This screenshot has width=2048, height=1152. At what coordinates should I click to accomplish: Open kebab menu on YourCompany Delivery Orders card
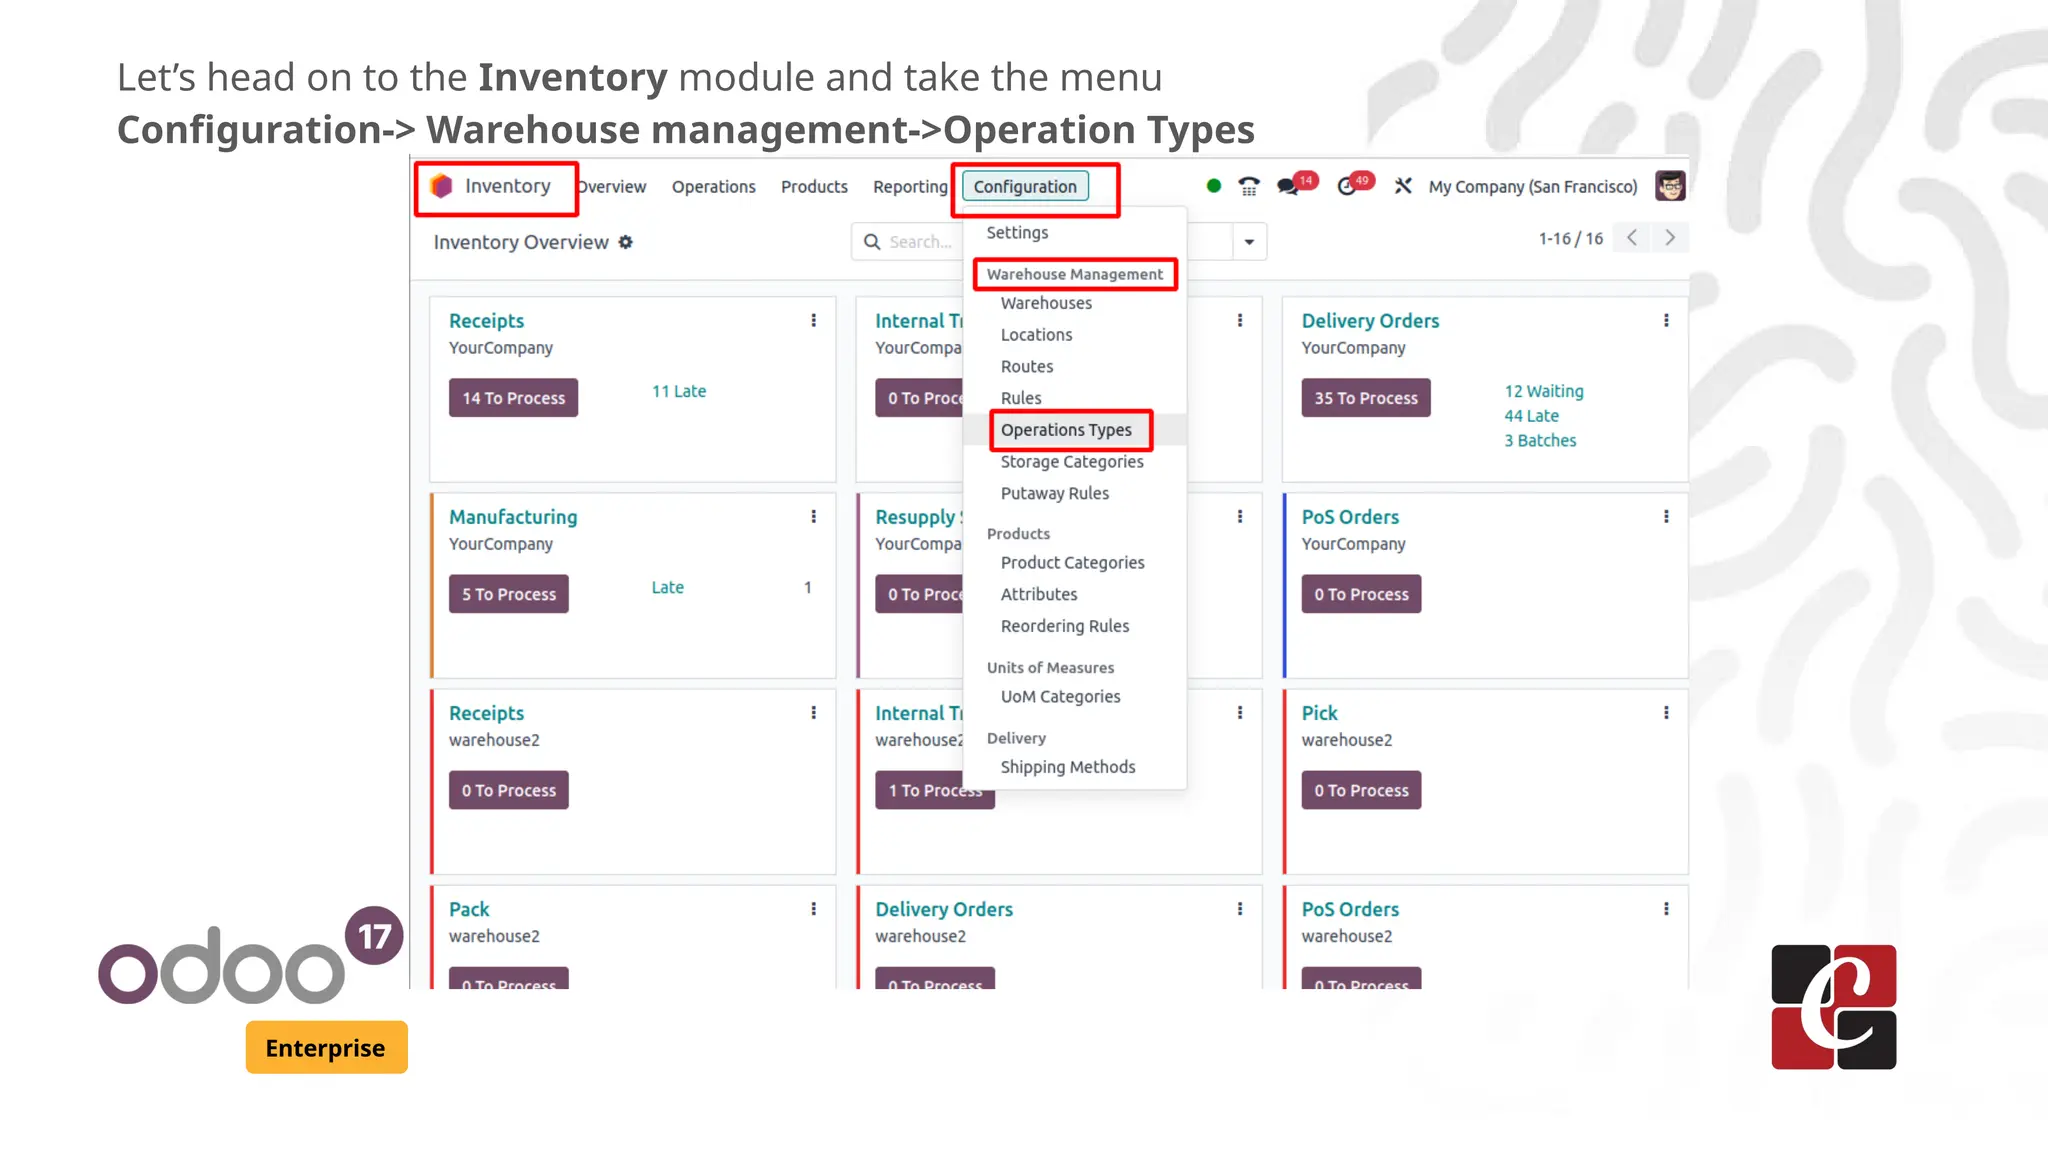[x=1666, y=320]
